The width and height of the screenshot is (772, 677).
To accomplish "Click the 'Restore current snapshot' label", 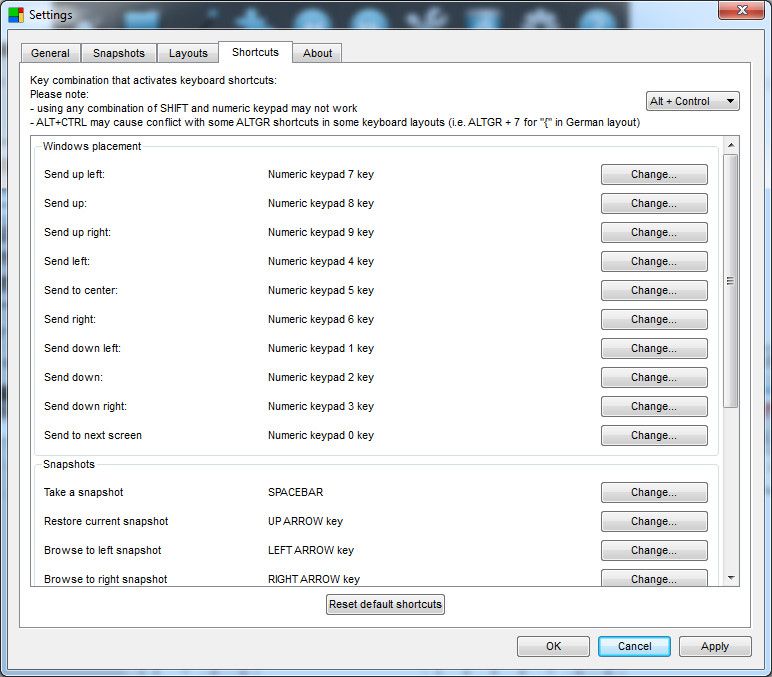I will click(x=106, y=521).
